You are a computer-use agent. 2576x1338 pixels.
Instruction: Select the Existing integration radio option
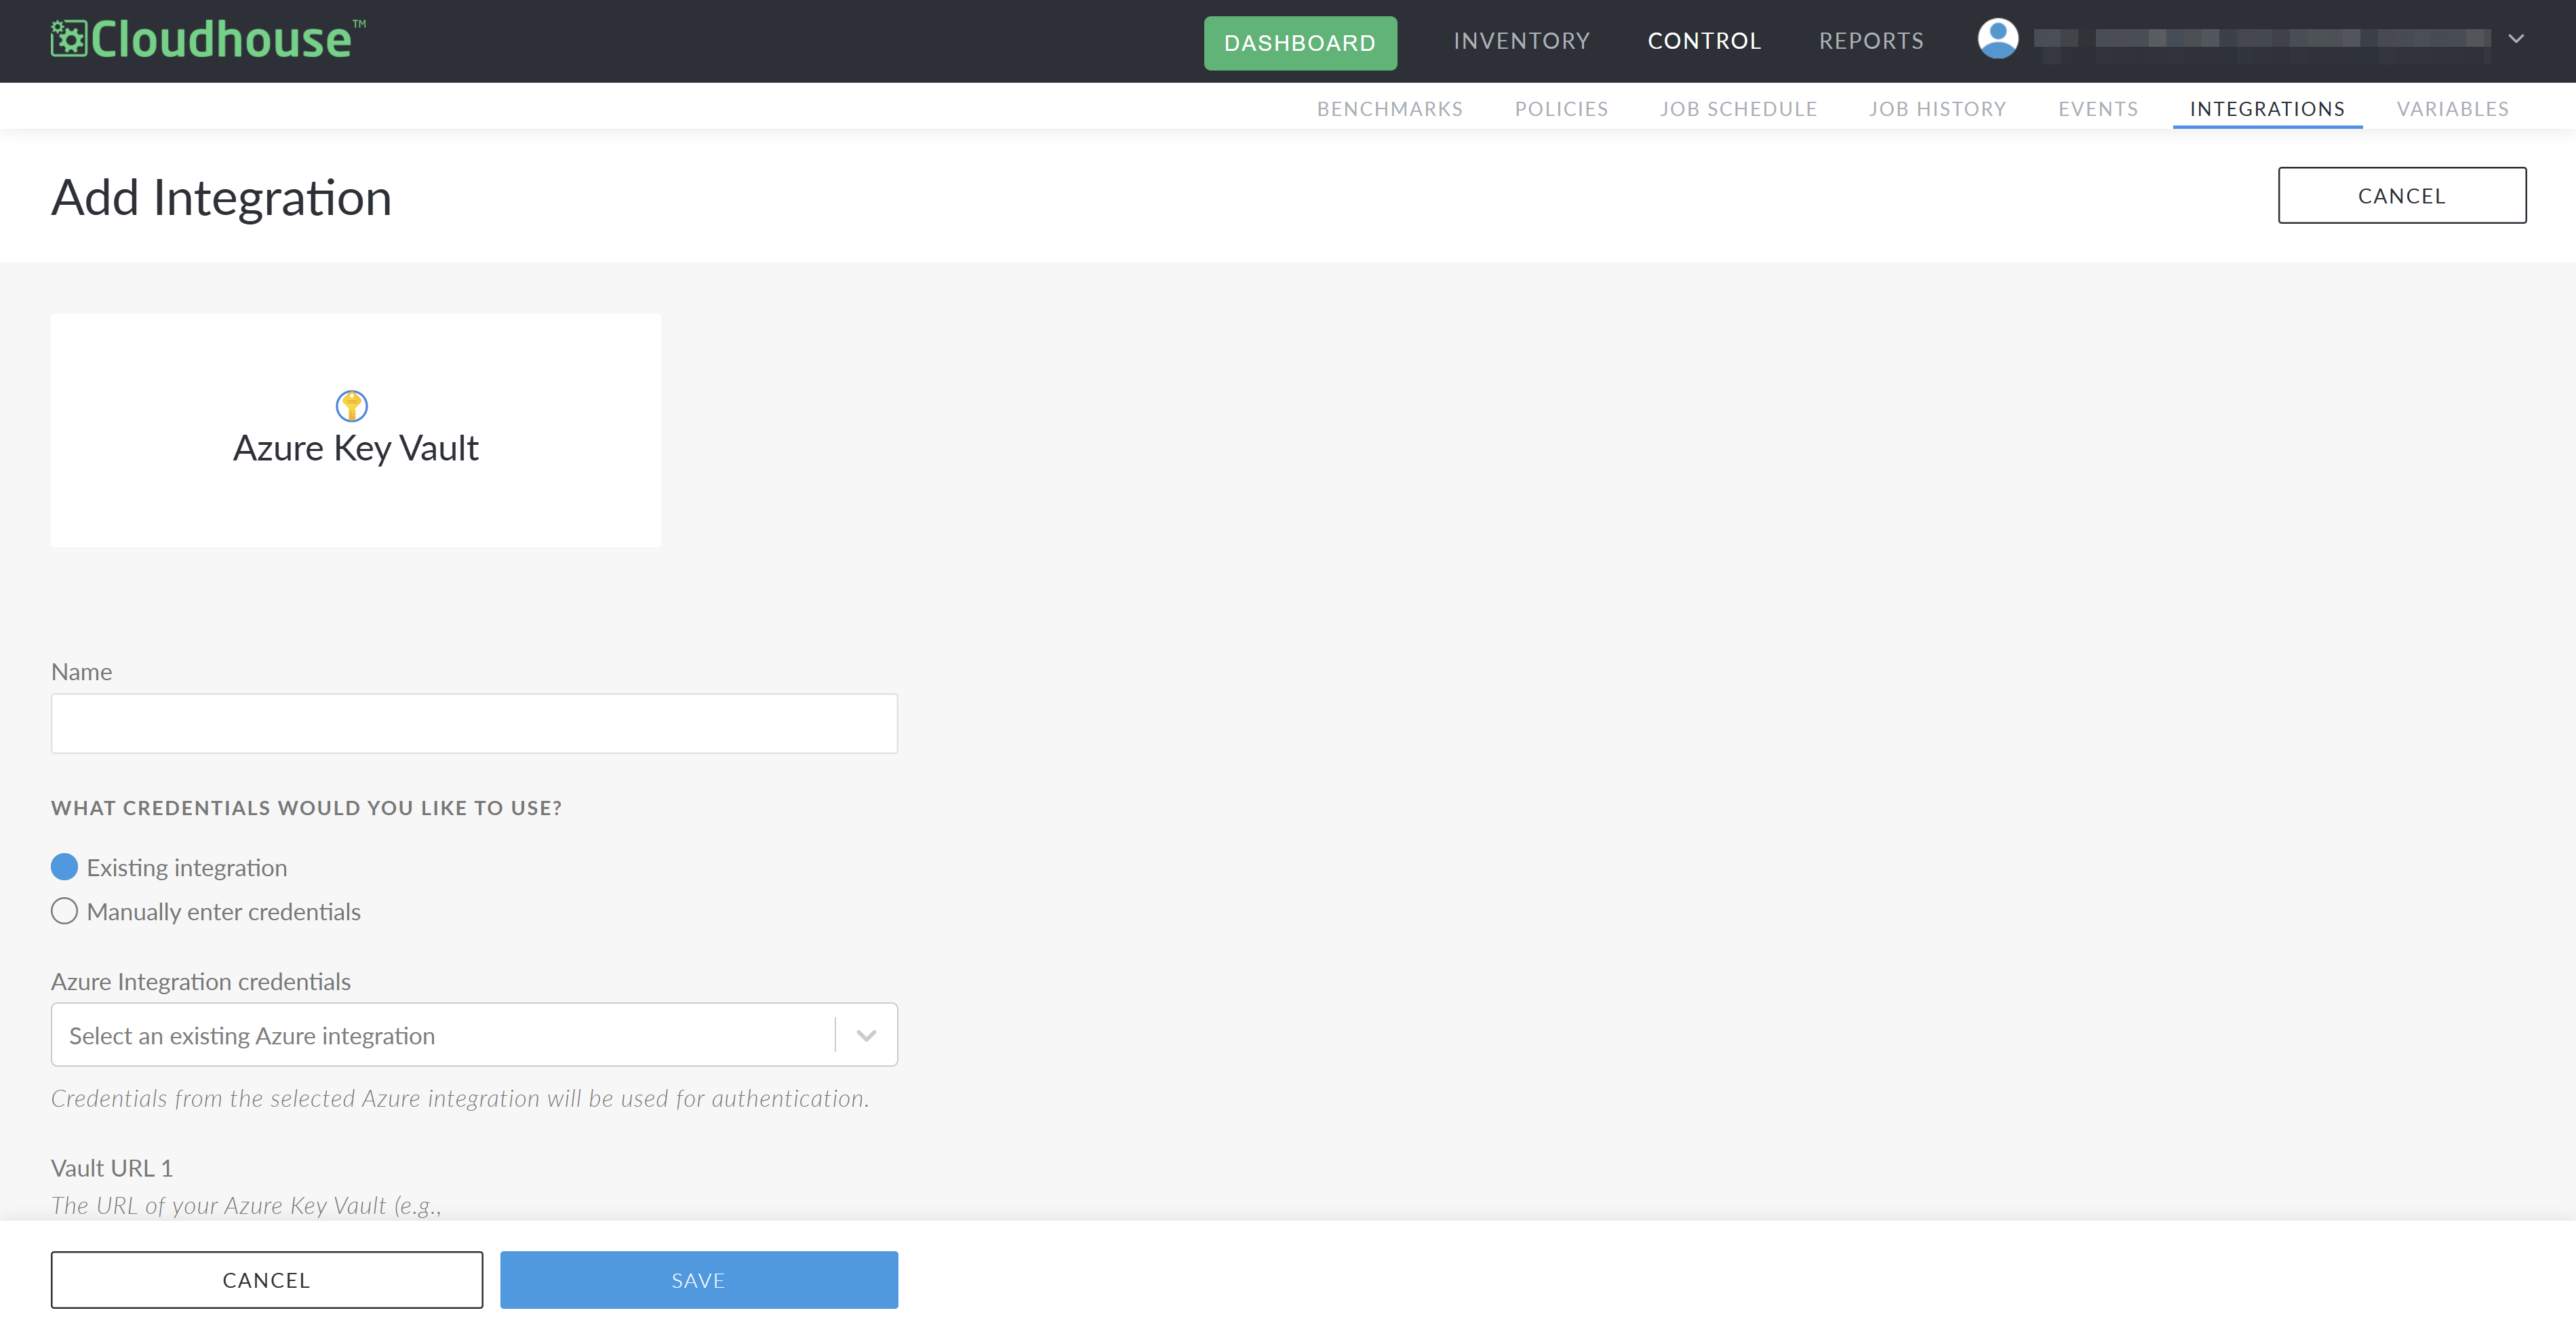[64, 867]
